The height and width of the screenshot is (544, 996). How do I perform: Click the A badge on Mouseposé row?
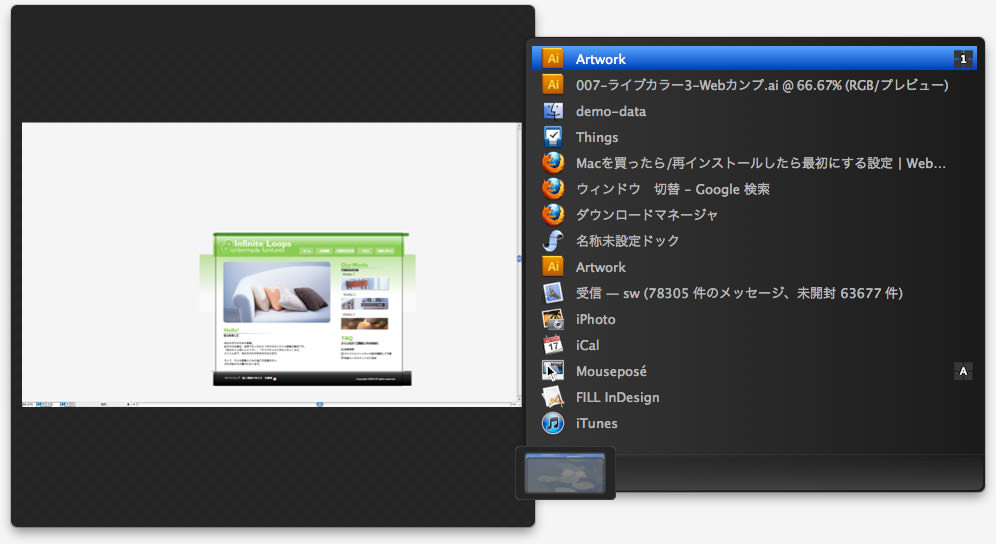tap(963, 371)
